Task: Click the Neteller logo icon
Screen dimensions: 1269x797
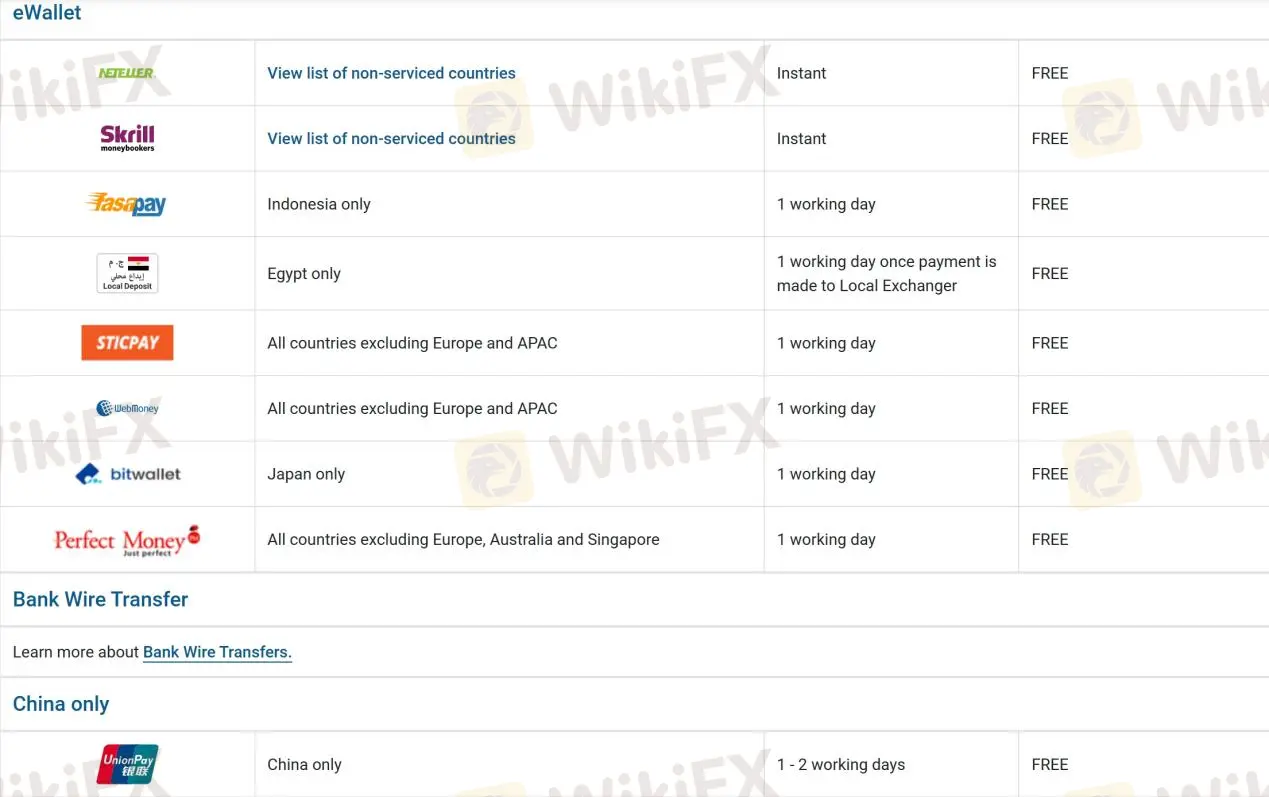Action: coord(127,73)
